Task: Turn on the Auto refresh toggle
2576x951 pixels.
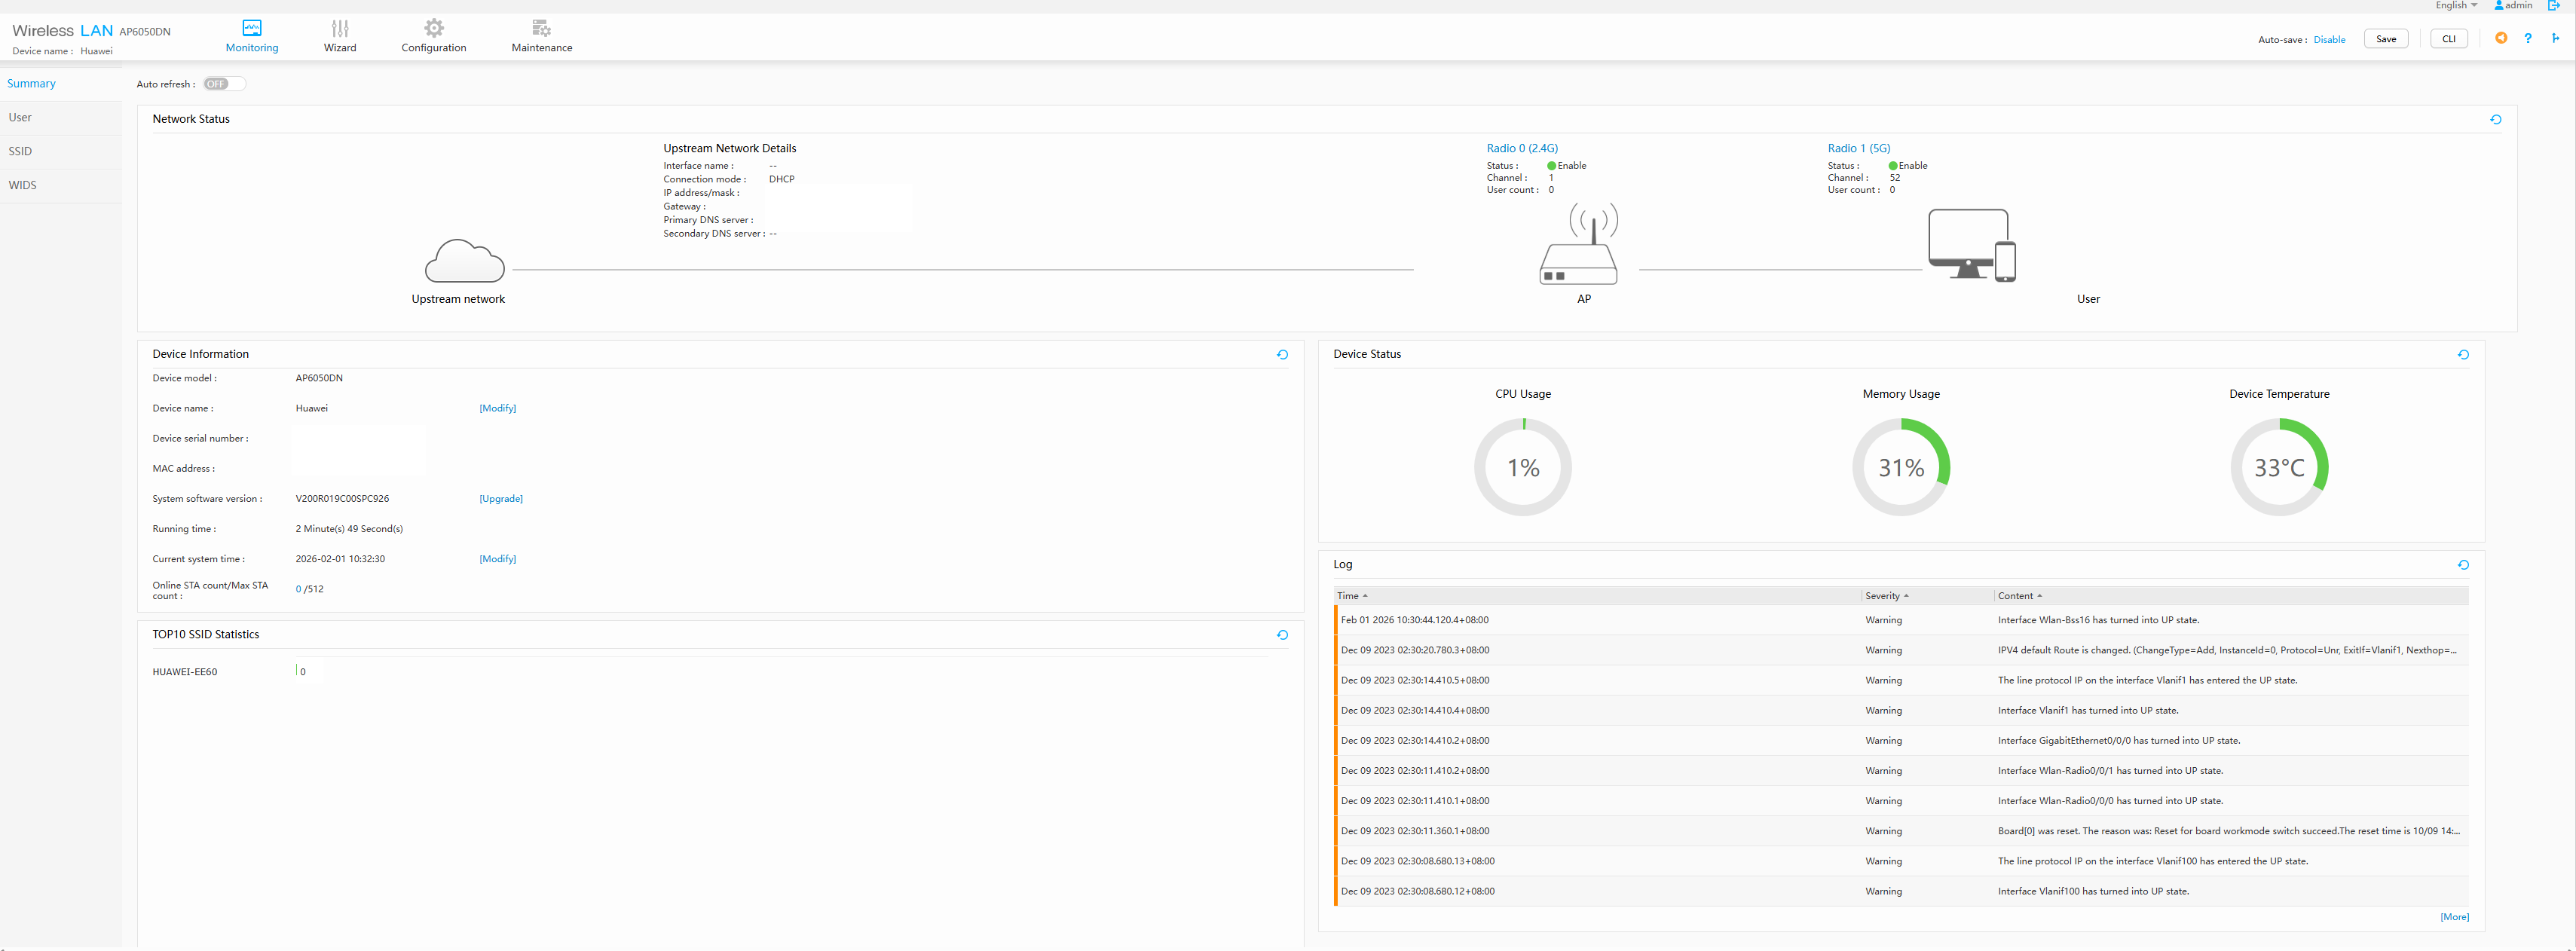Action: (x=222, y=84)
